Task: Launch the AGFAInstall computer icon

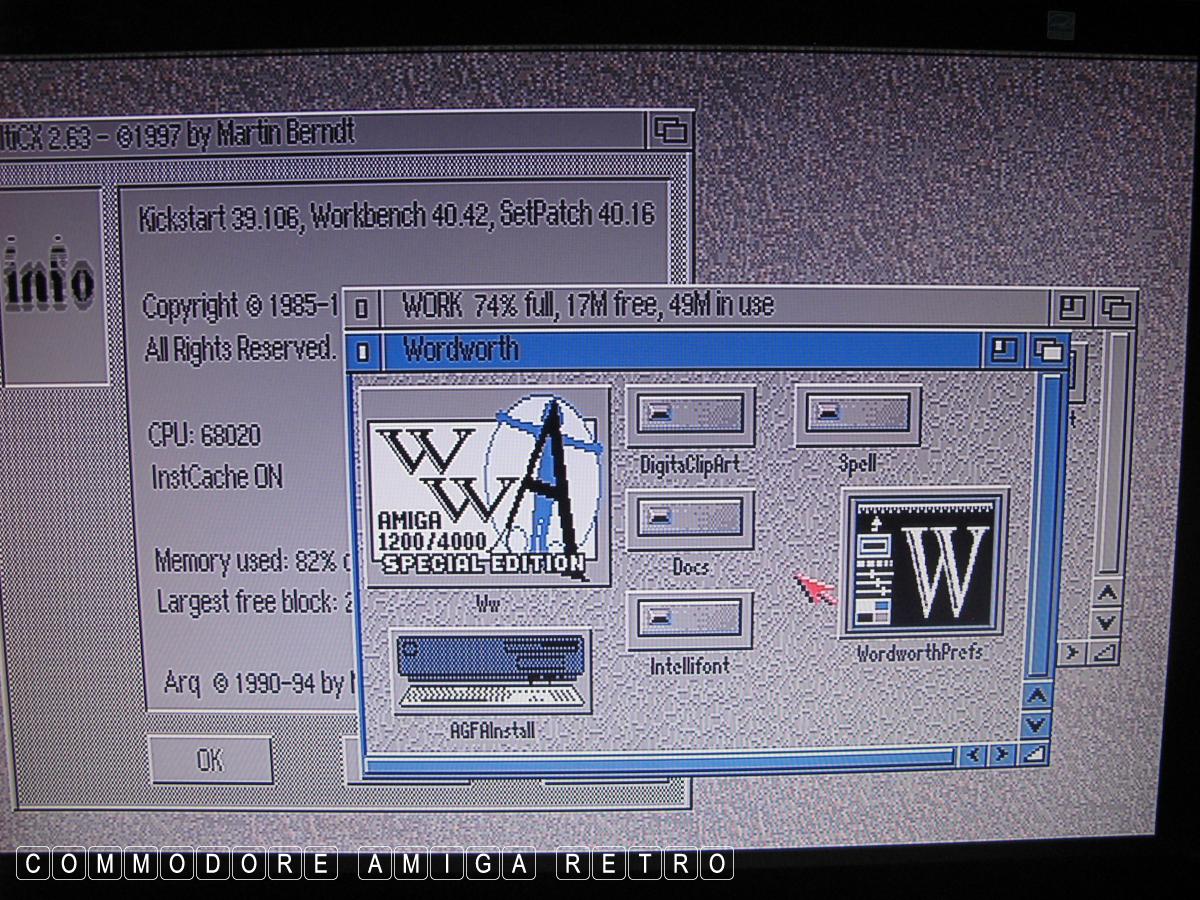Action: (x=491, y=671)
